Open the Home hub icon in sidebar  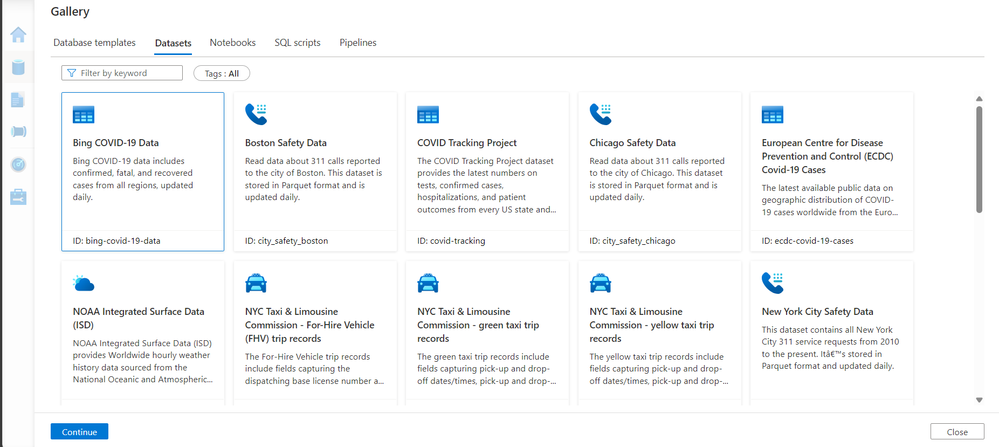click(18, 34)
